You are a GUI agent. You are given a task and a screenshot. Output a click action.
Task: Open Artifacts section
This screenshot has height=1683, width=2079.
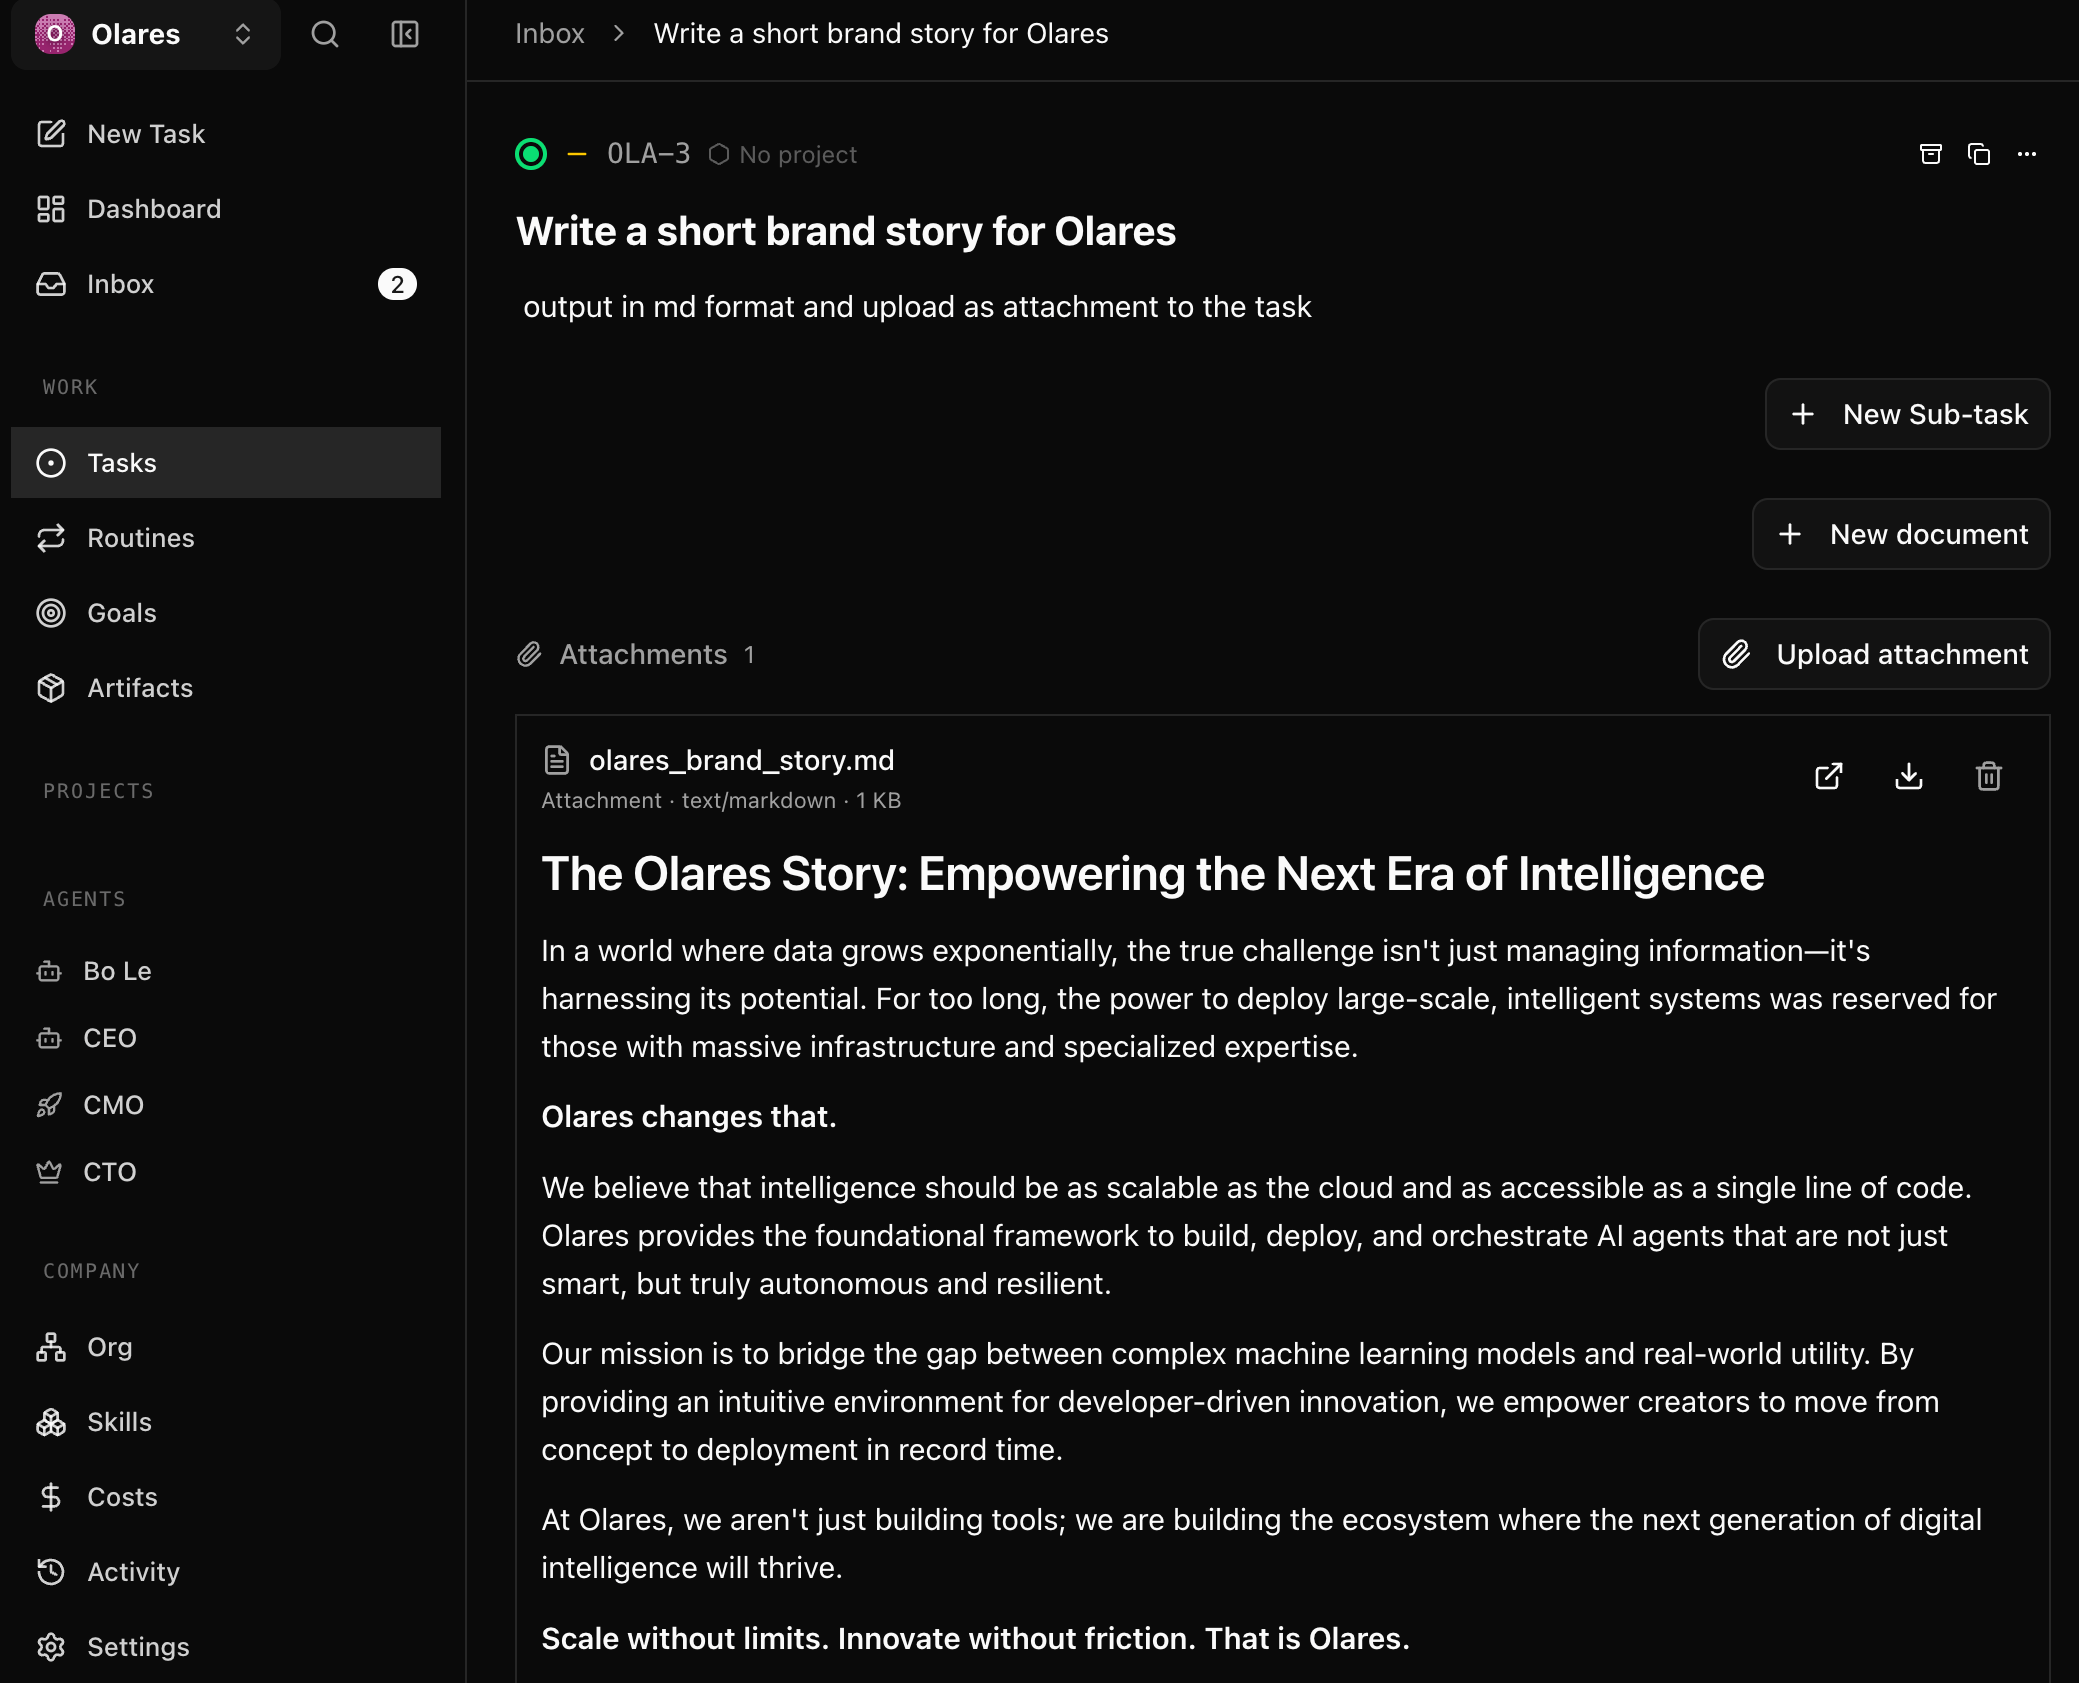pyautogui.click(x=226, y=688)
